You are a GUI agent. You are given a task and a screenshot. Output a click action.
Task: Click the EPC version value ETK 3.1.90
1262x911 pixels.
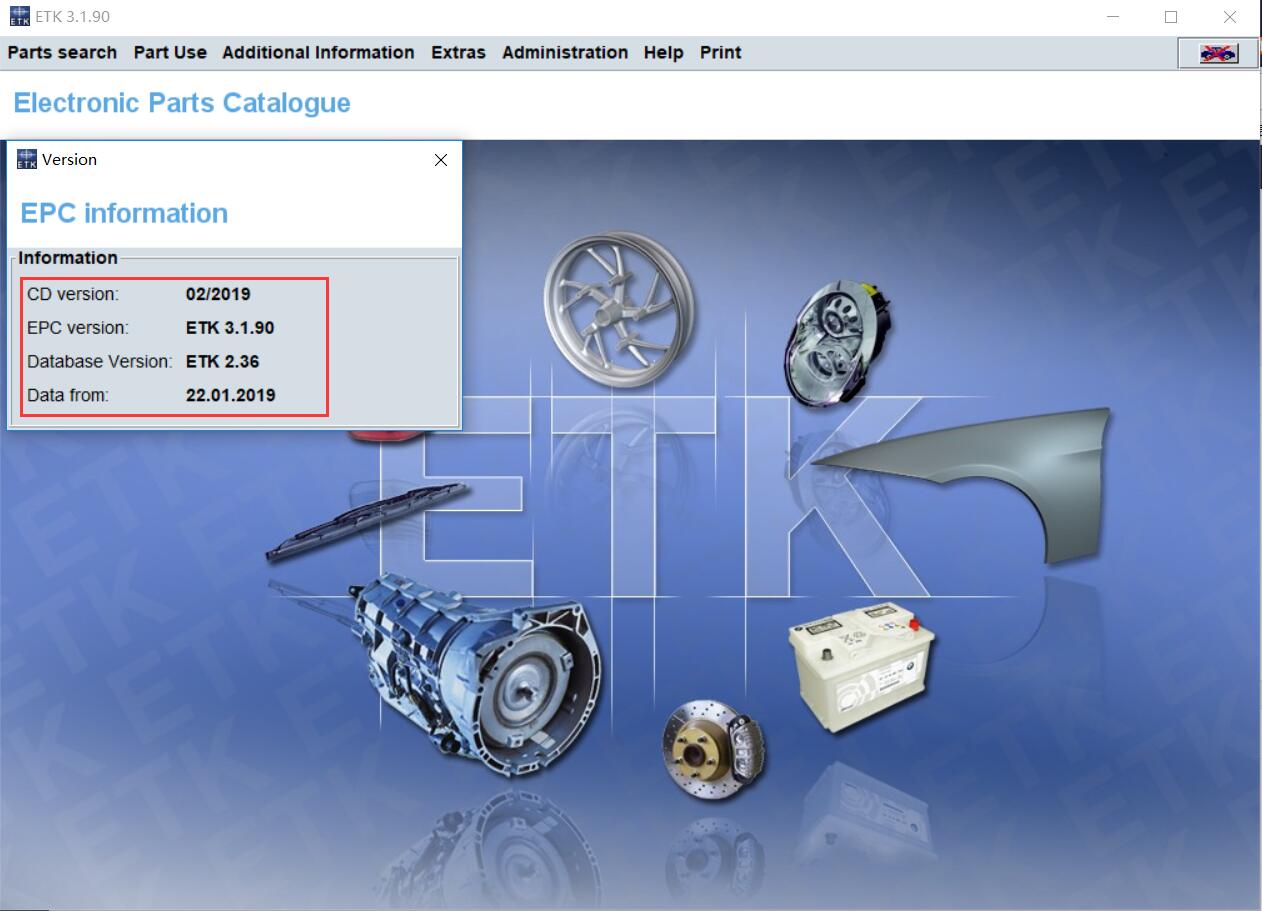(230, 328)
